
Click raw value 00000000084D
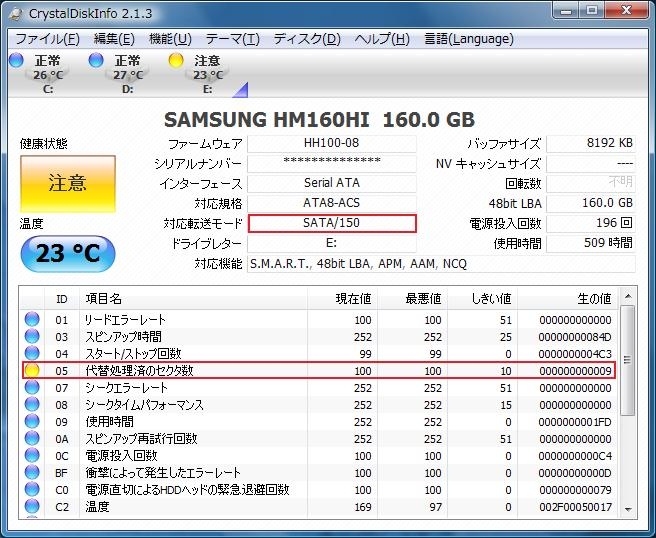click(x=575, y=337)
